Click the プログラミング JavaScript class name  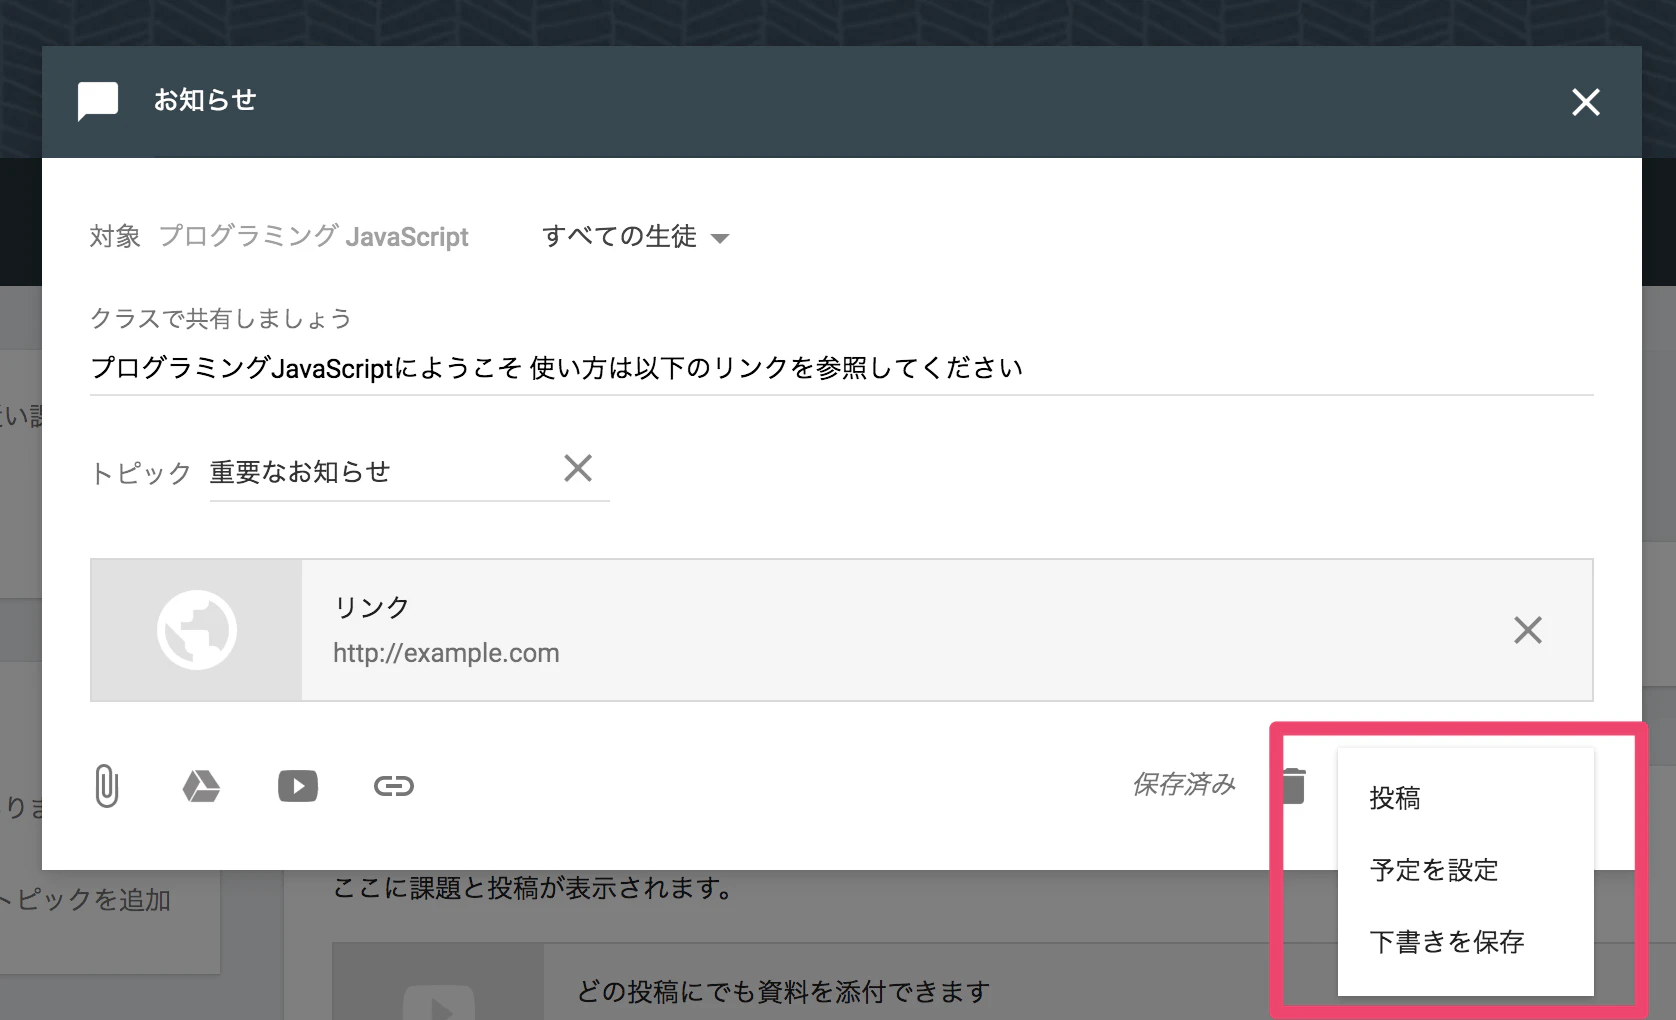[313, 237]
